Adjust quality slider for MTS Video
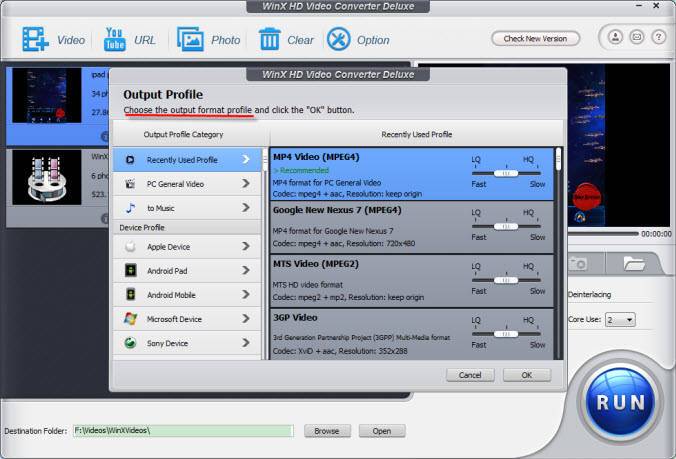The image size is (676, 459). 506,280
